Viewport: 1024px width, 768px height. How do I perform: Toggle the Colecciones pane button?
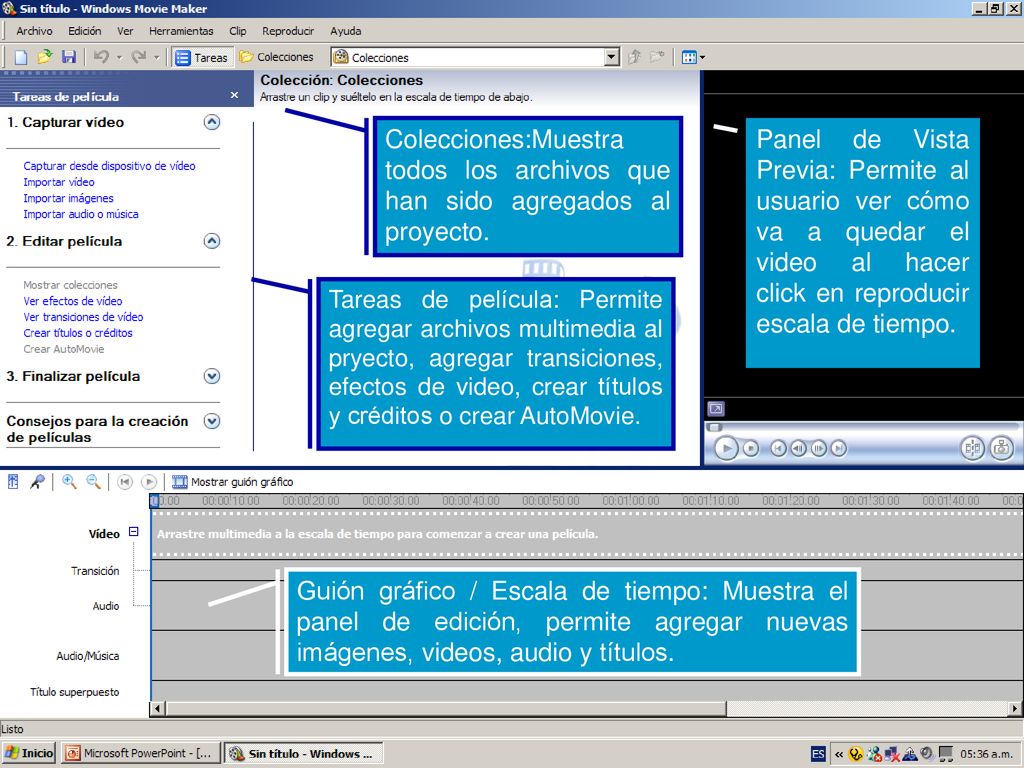pos(277,57)
